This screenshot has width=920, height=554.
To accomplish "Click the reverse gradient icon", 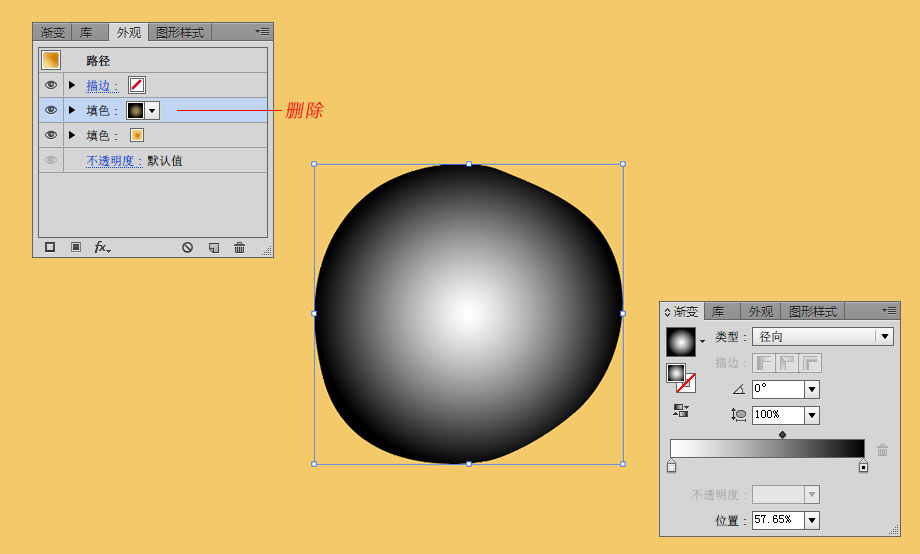I will (681, 410).
